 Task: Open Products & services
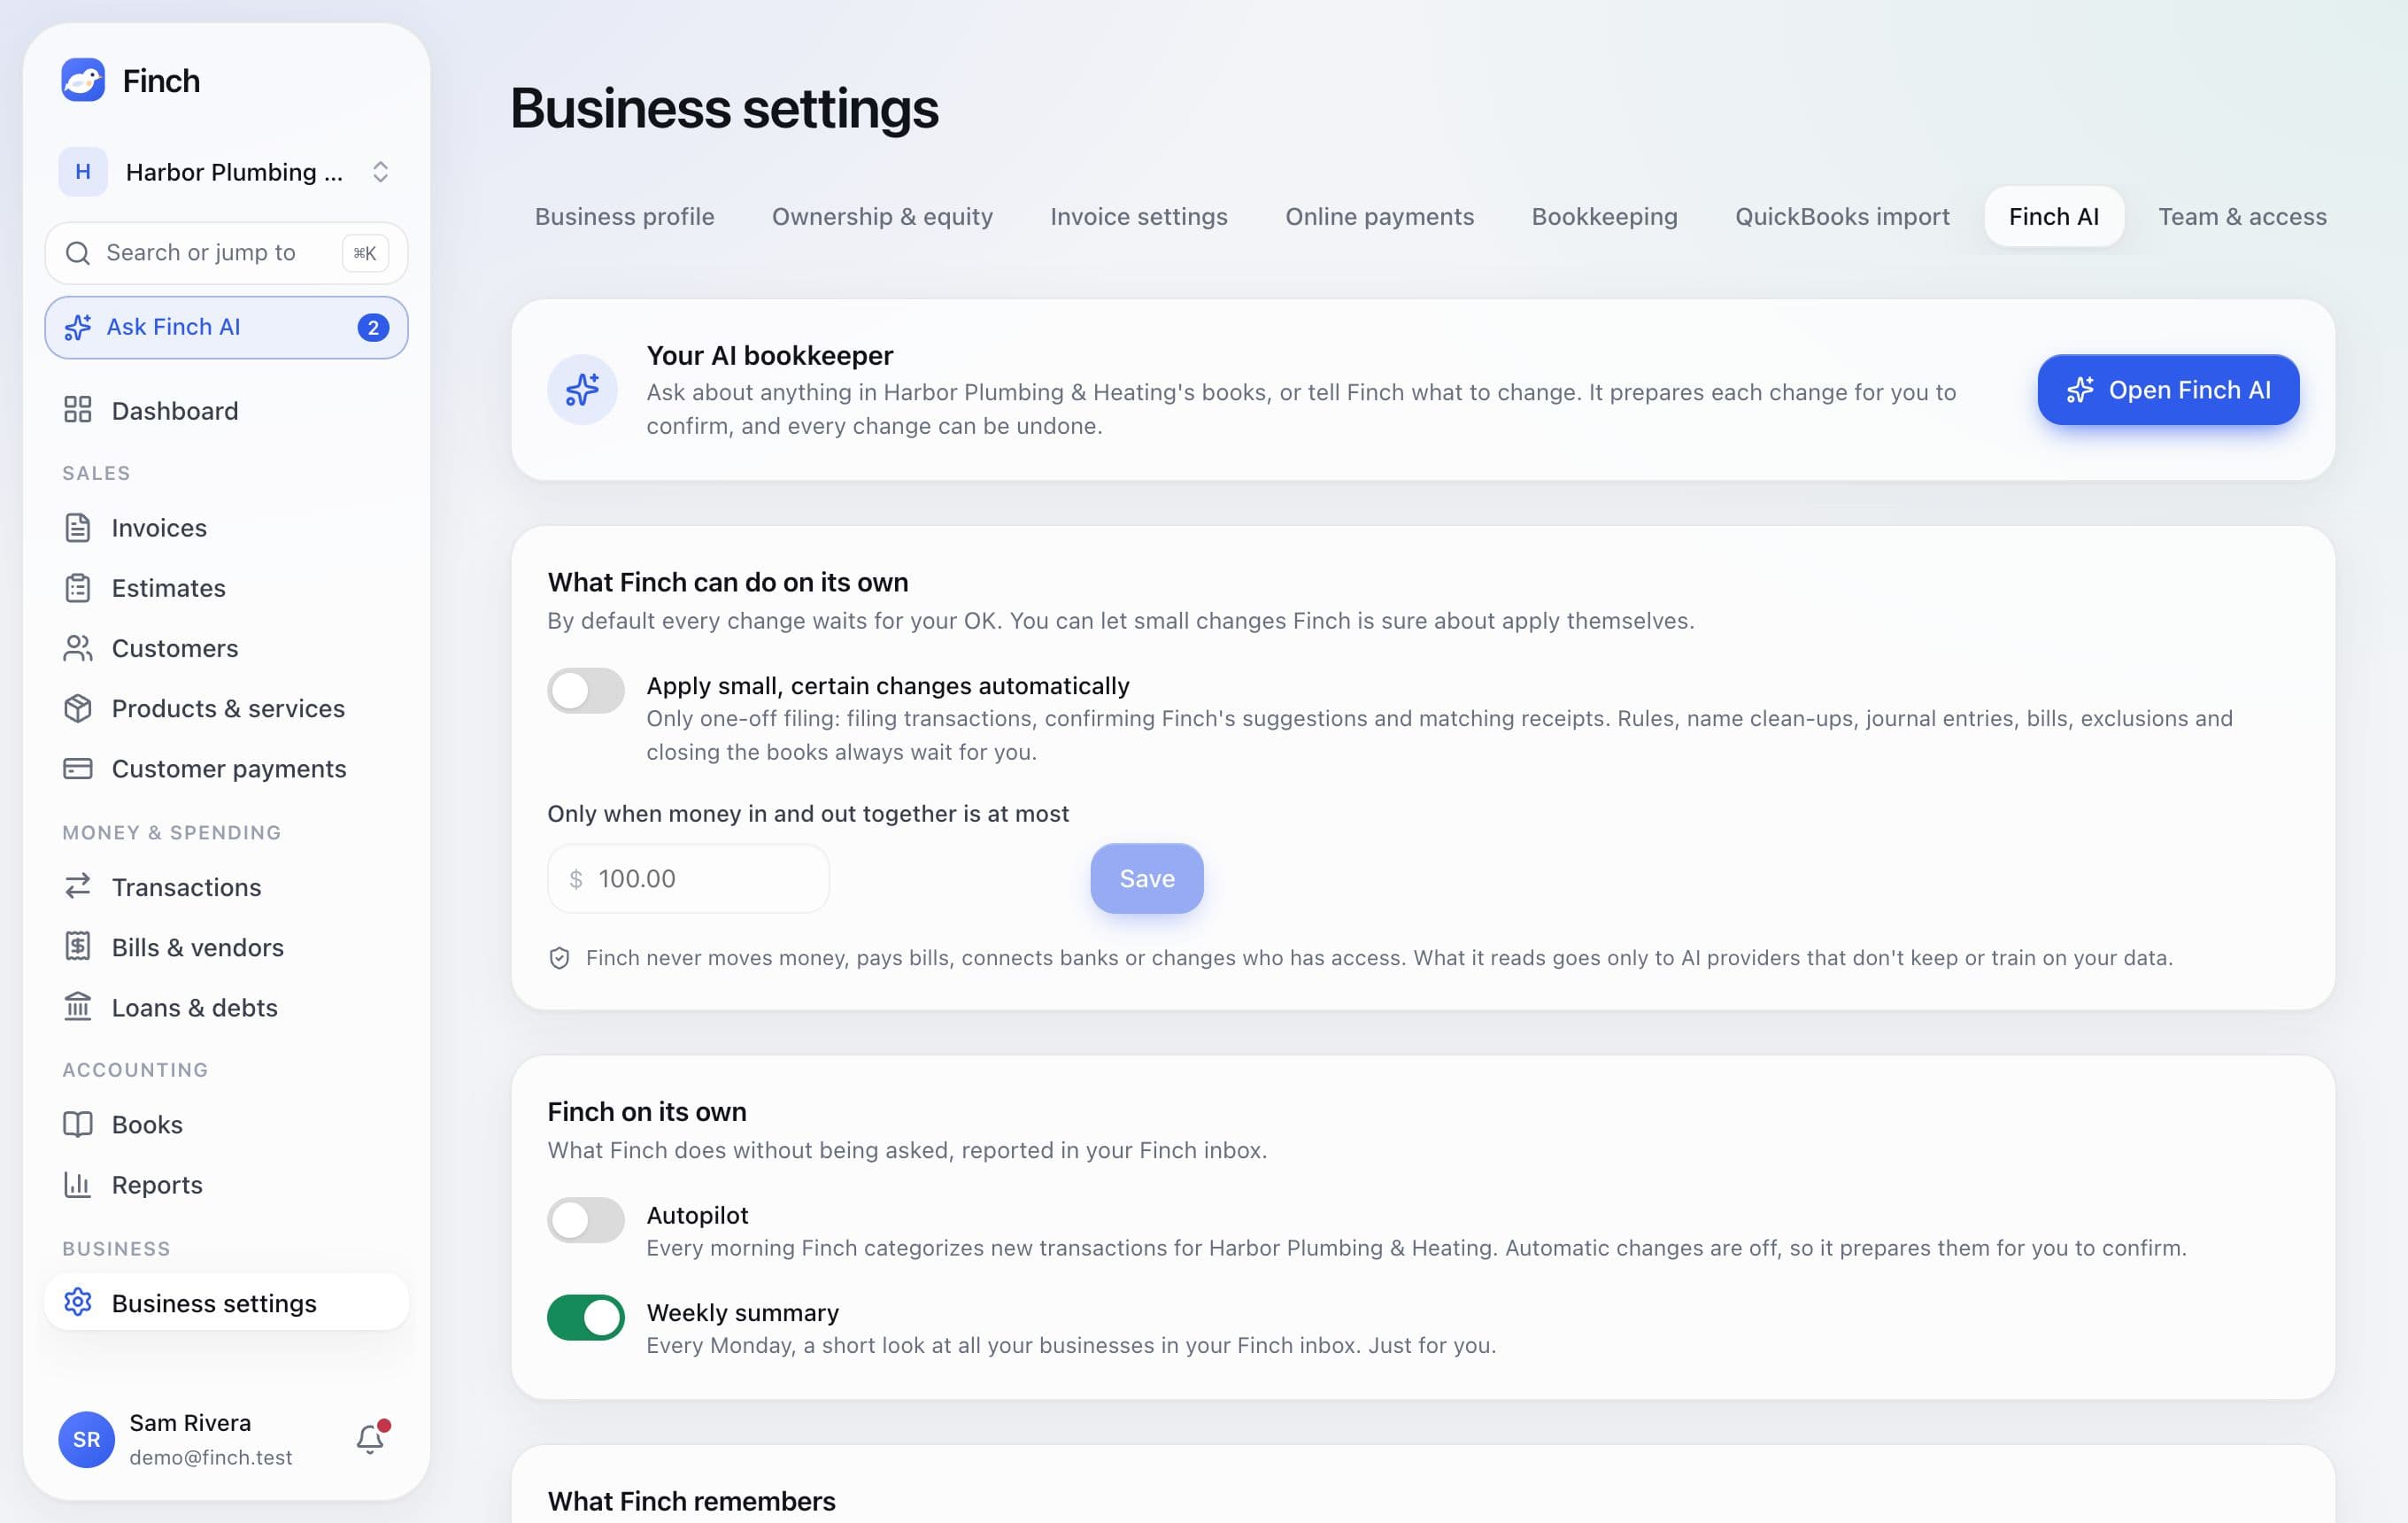227,708
